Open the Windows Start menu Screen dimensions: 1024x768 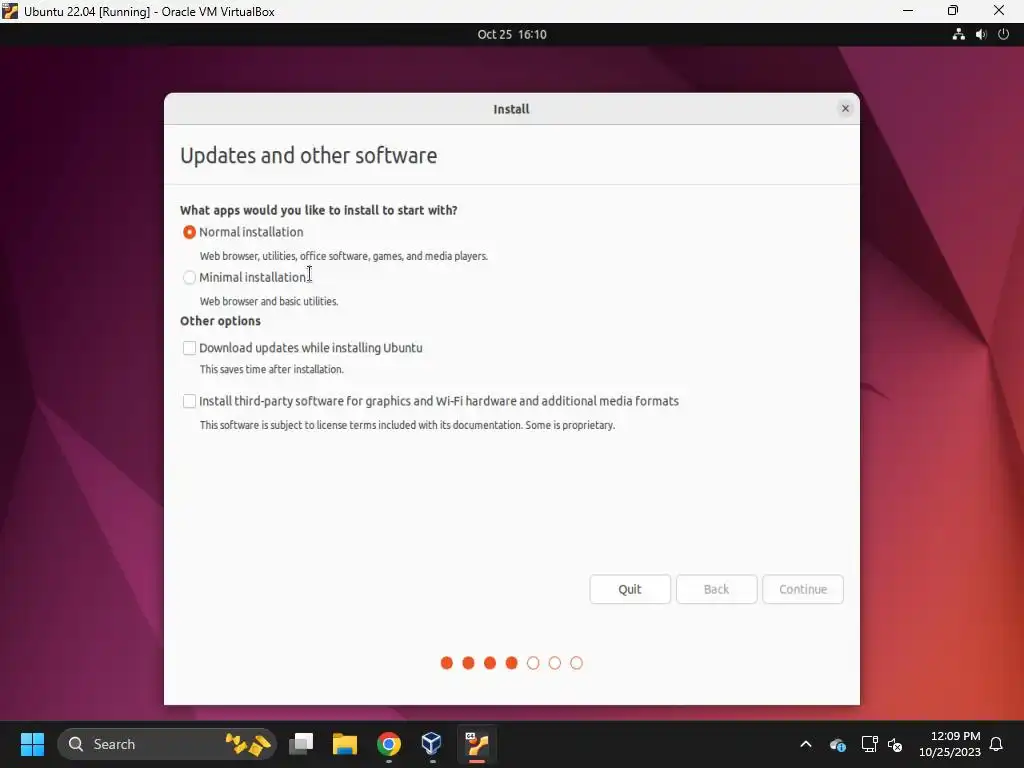(x=32, y=744)
